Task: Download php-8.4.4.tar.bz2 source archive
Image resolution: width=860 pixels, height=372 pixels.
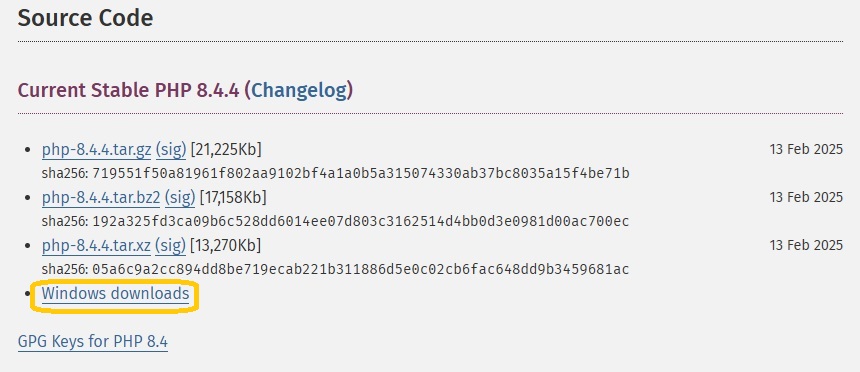Action: pos(101,197)
